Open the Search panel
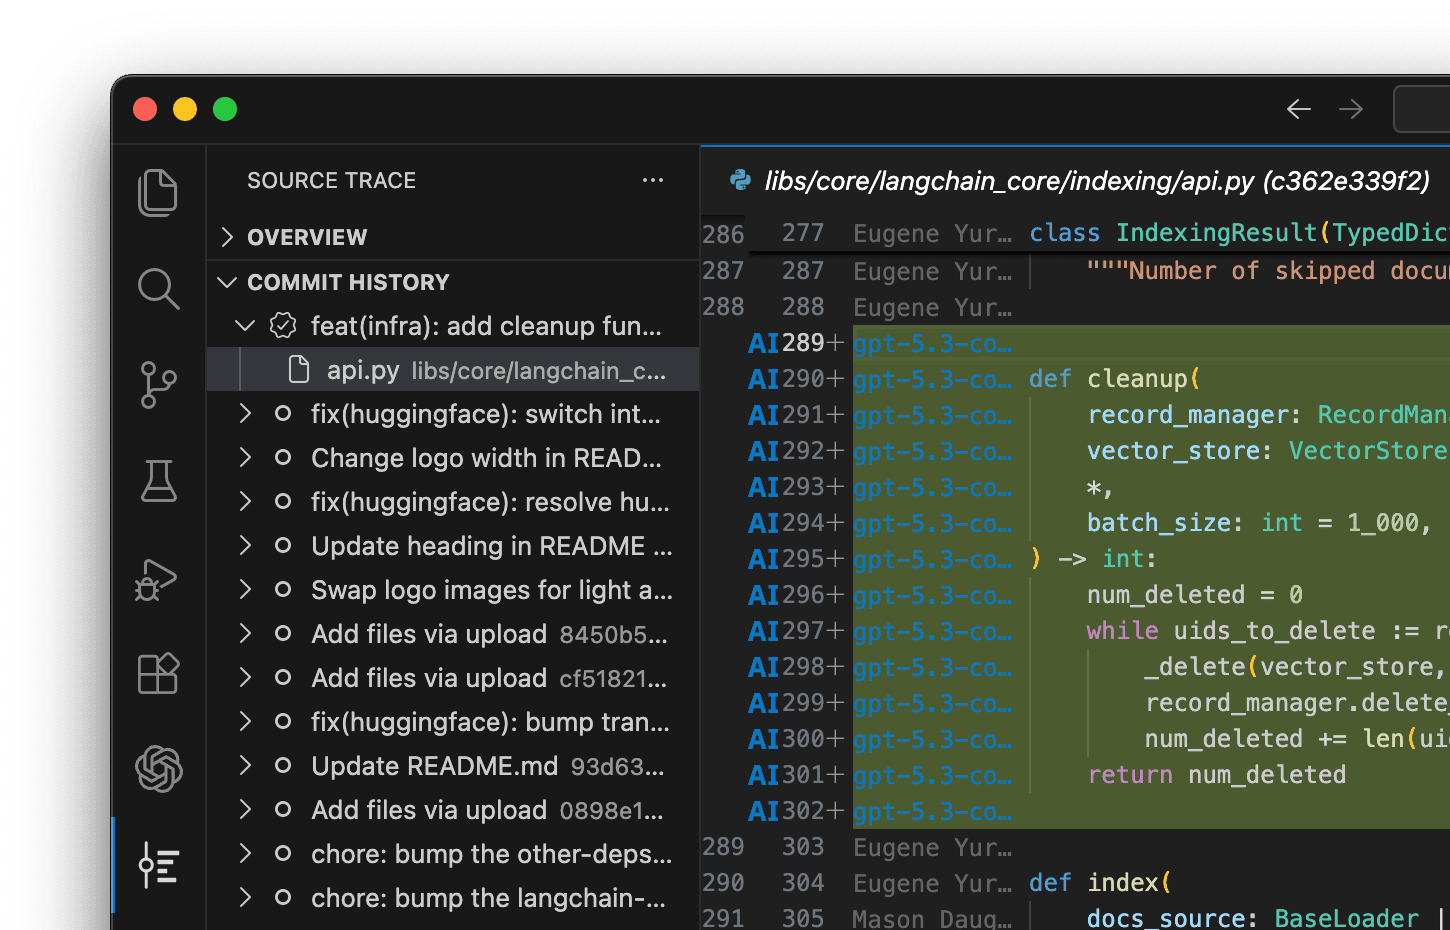The width and height of the screenshot is (1450, 930). coord(158,289)
